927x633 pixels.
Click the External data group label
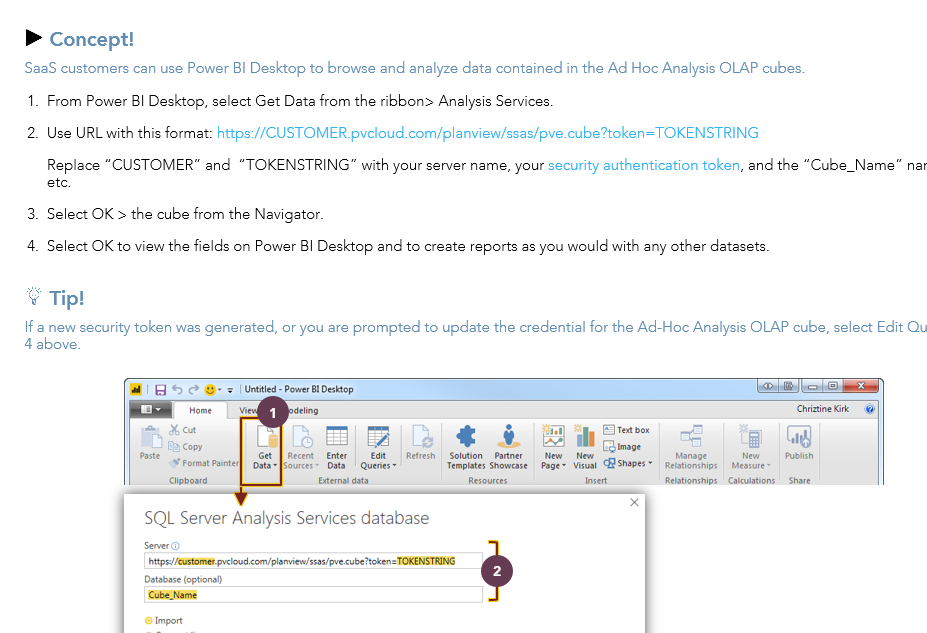coord(343,481)
